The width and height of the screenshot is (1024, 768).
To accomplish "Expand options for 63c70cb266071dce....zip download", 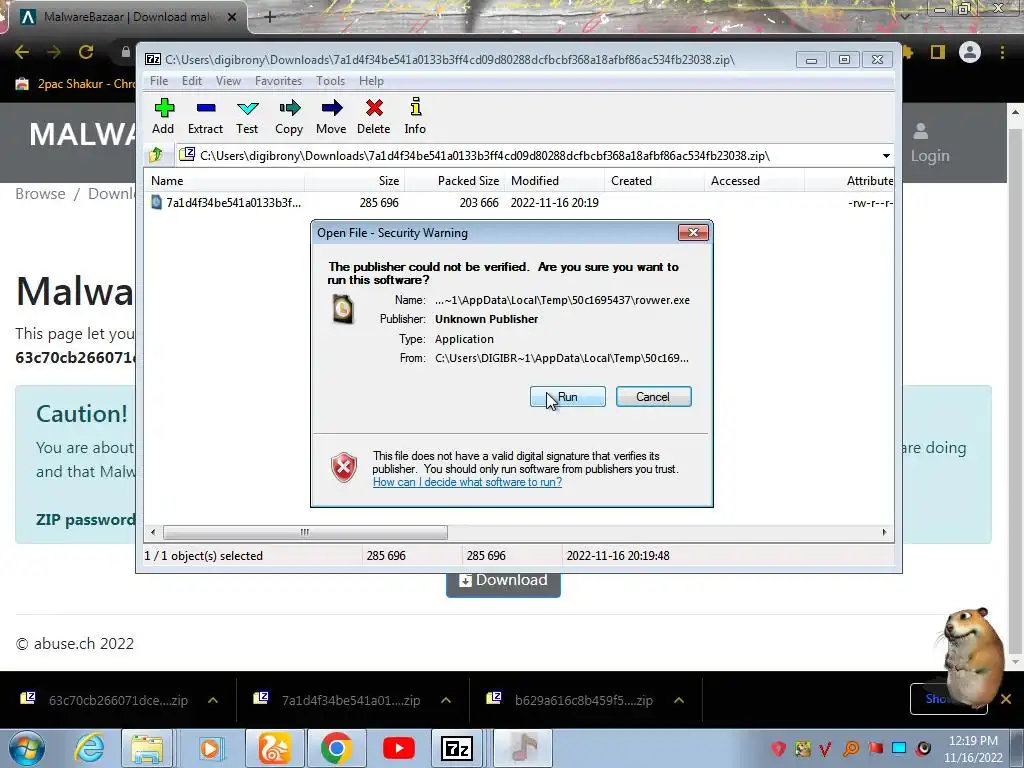I will tap(213, 700).
